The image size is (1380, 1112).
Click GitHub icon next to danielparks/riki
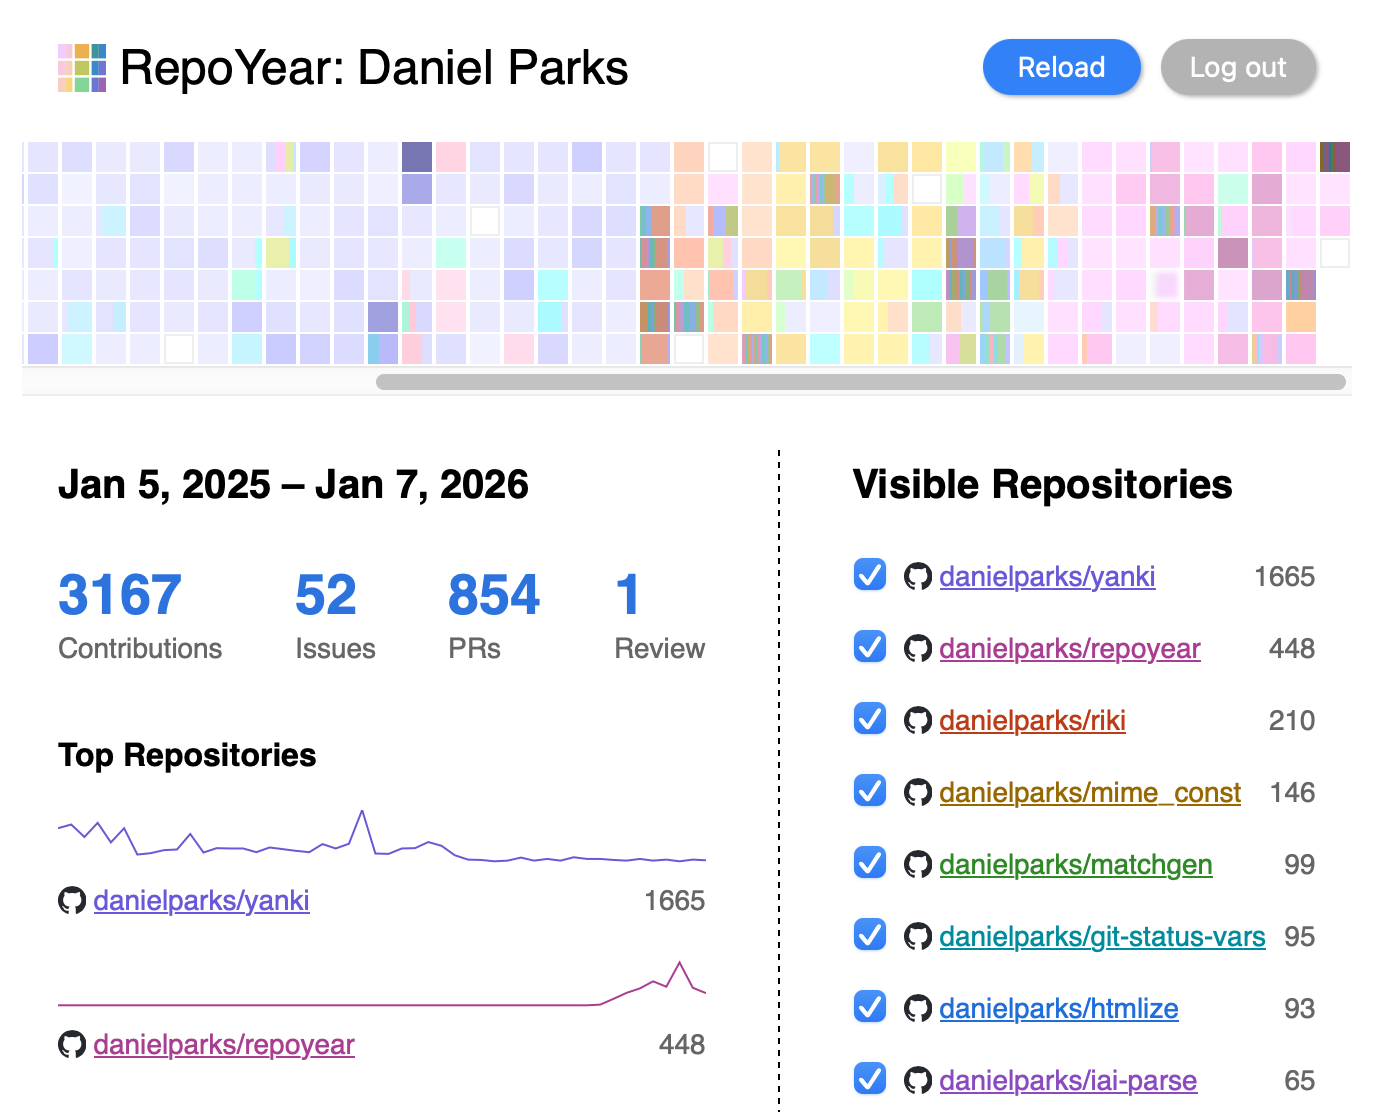click(x=917, y=720)
